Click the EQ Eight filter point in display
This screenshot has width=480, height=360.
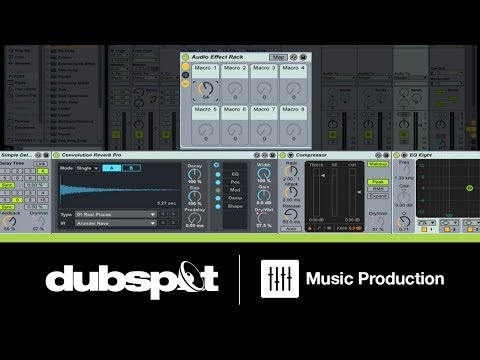tap(469, 188)
